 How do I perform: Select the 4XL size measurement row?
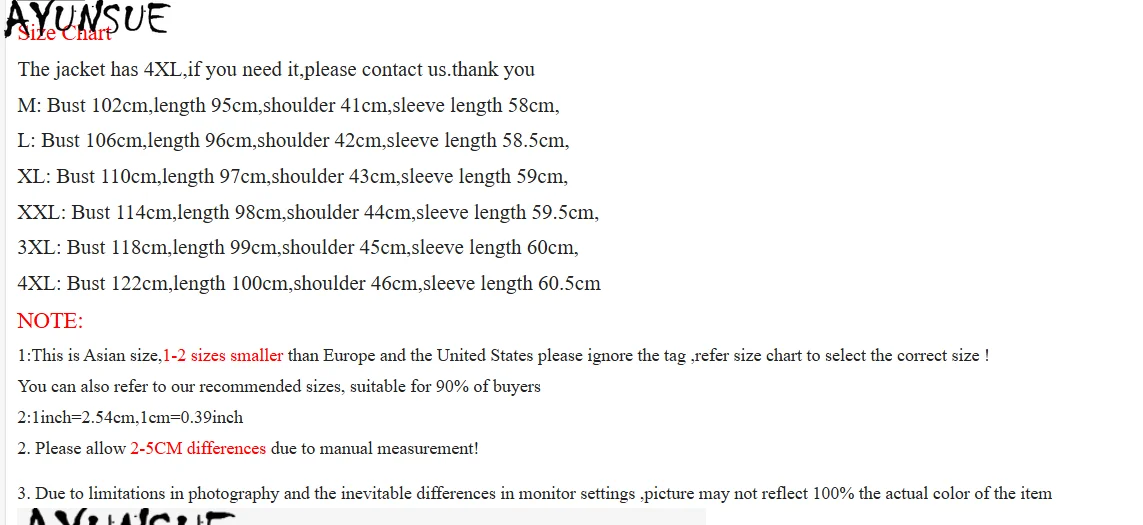(309, 283)
